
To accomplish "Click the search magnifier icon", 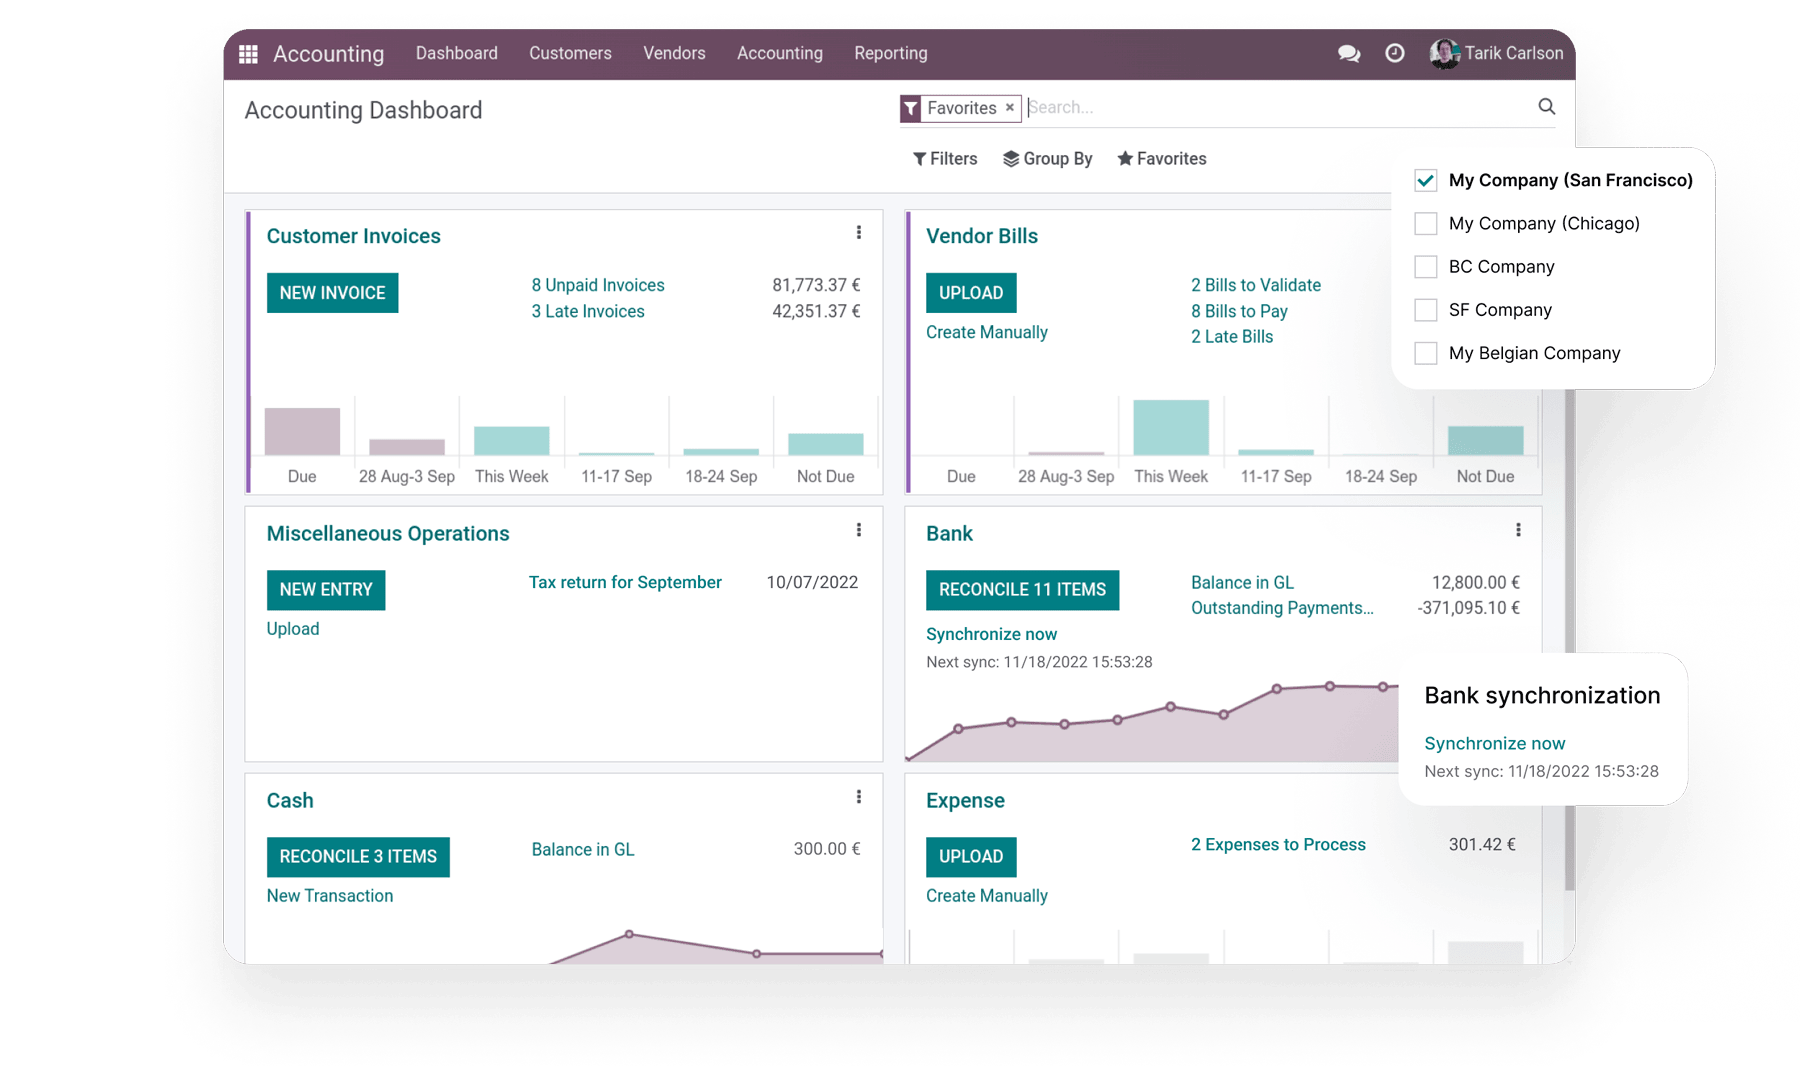I will [x=1546, y=106].
